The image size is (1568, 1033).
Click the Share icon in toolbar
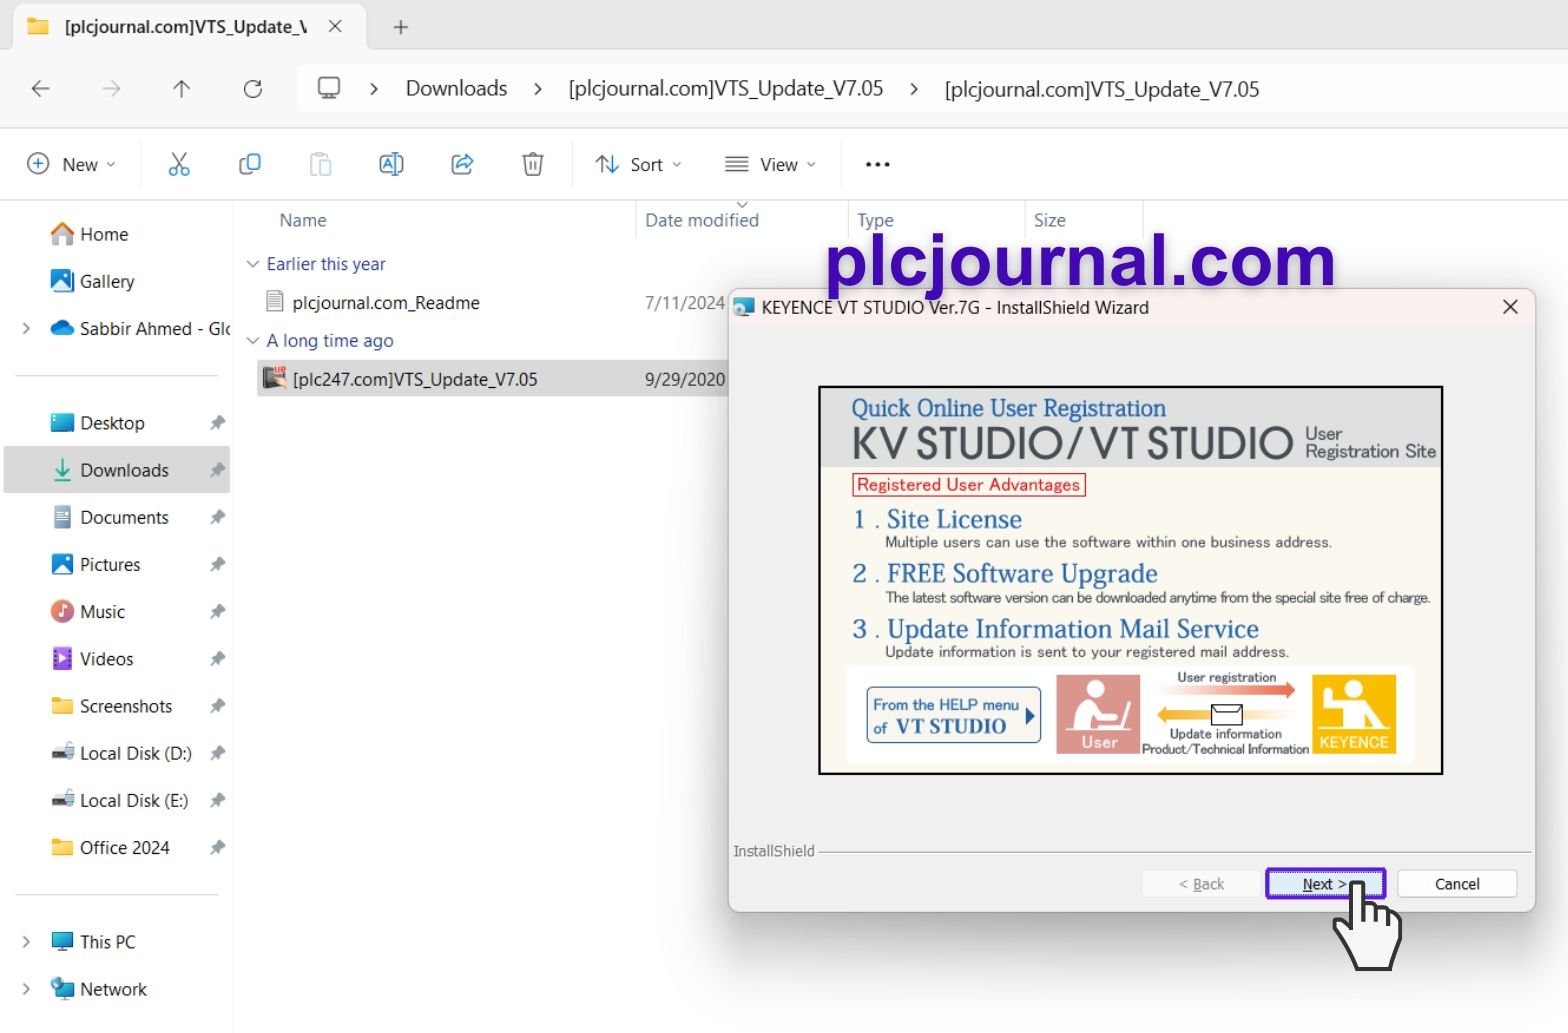tap(462, 164)
